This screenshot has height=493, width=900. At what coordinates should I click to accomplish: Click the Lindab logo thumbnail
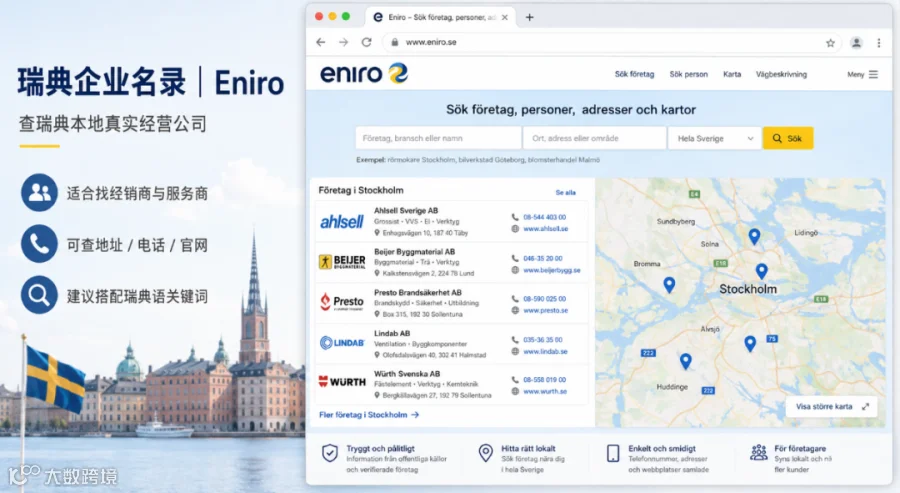coord(342,343)
